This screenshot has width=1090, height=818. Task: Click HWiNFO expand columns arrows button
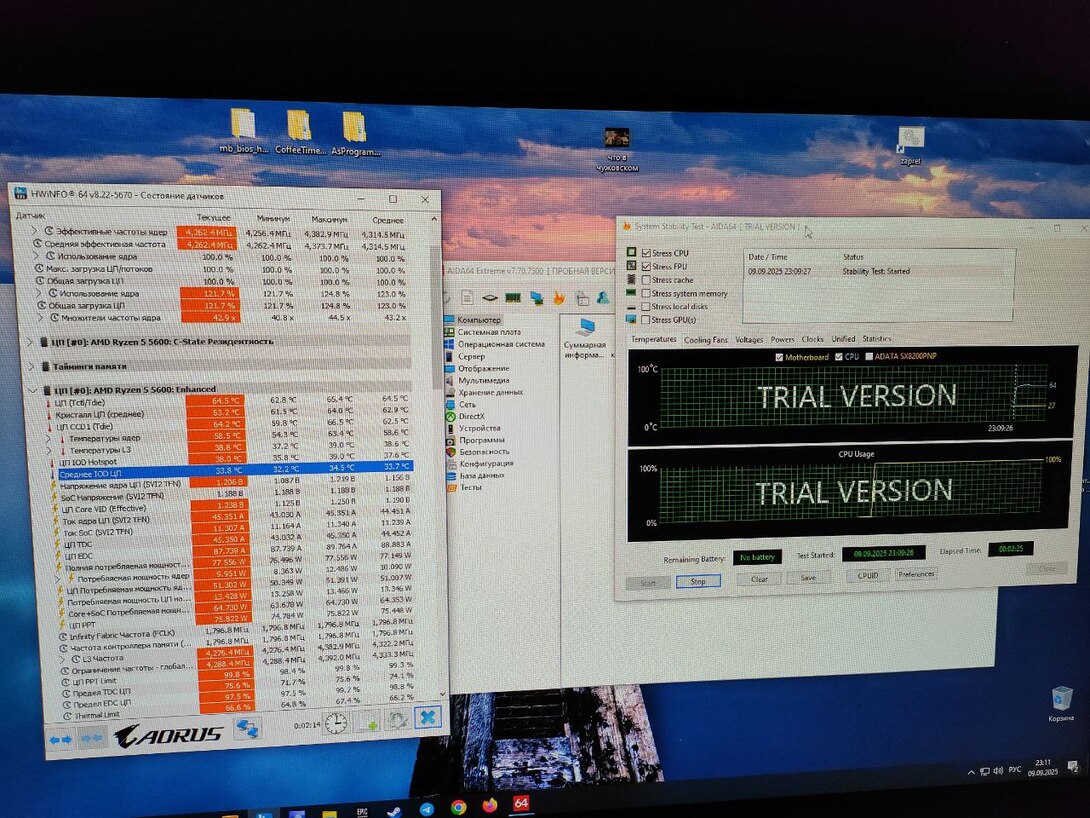click(60, 739)
